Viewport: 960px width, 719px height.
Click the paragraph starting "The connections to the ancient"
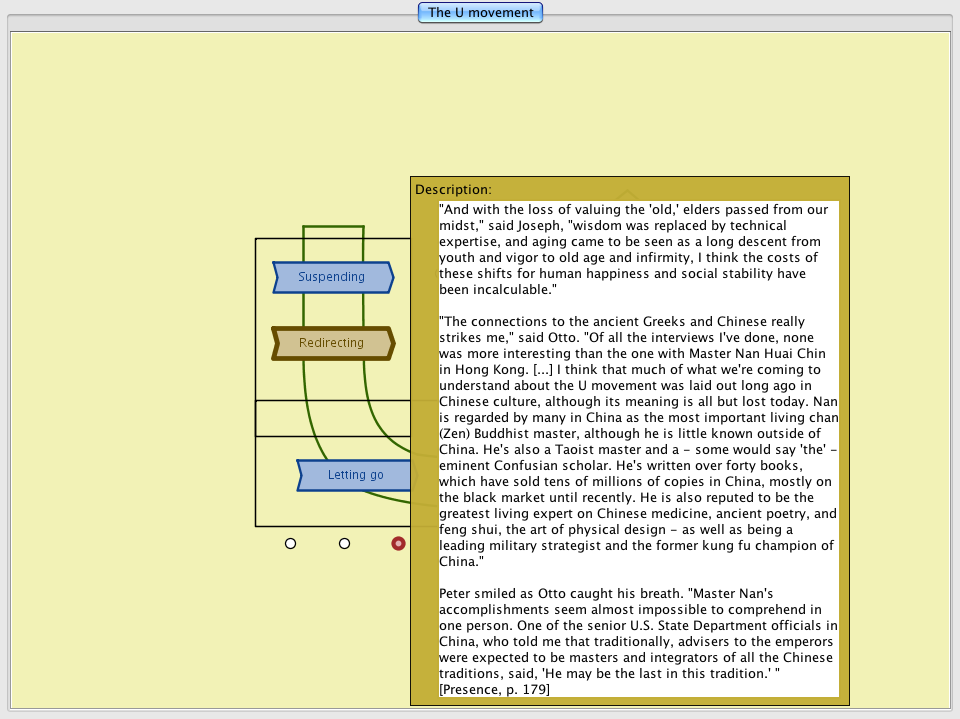point(638,440)
